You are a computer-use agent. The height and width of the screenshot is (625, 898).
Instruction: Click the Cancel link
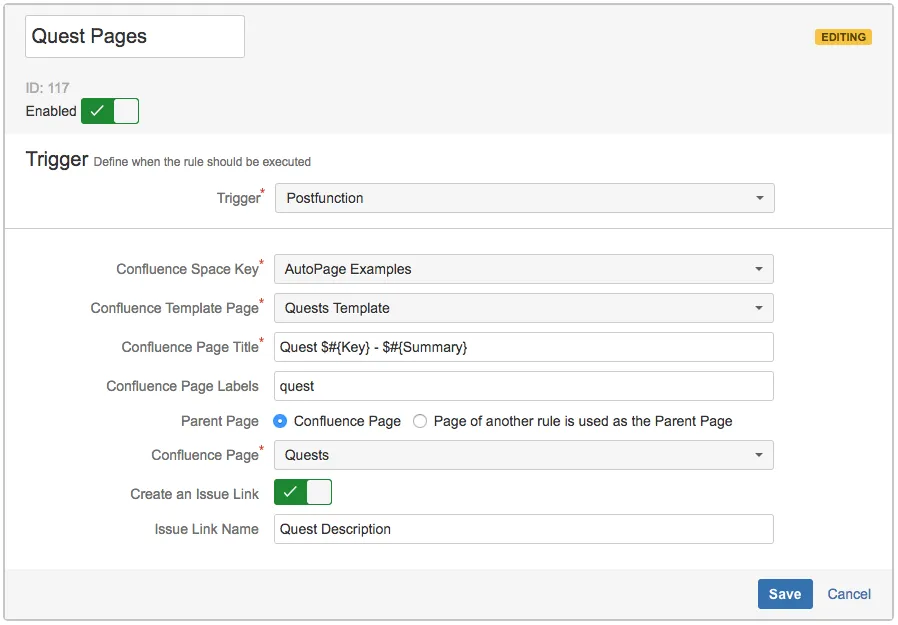[849, 594]
